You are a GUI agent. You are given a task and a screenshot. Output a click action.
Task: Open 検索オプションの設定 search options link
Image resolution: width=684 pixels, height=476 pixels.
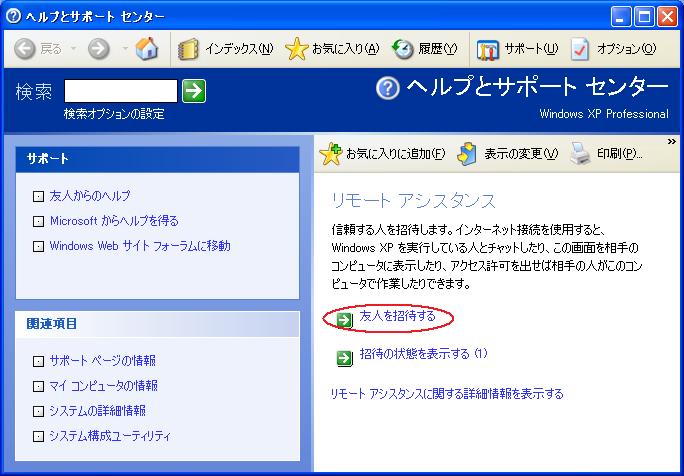coord(114,114)
